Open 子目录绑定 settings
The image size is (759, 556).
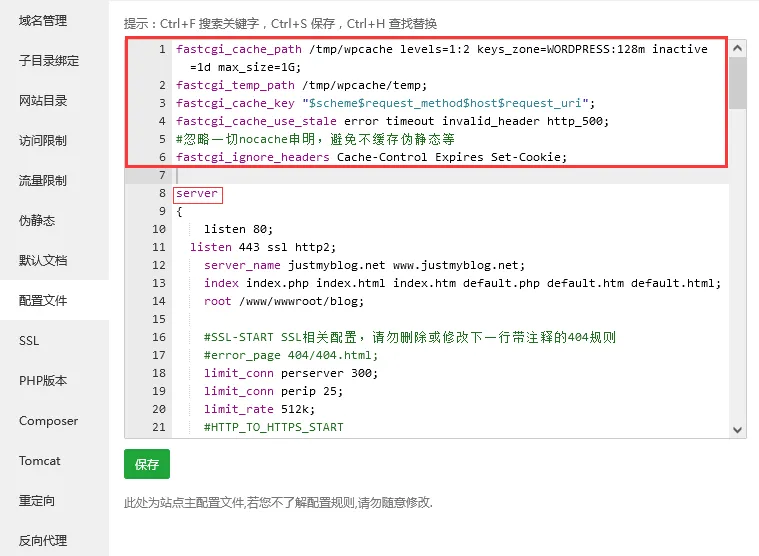pos(48,61)
